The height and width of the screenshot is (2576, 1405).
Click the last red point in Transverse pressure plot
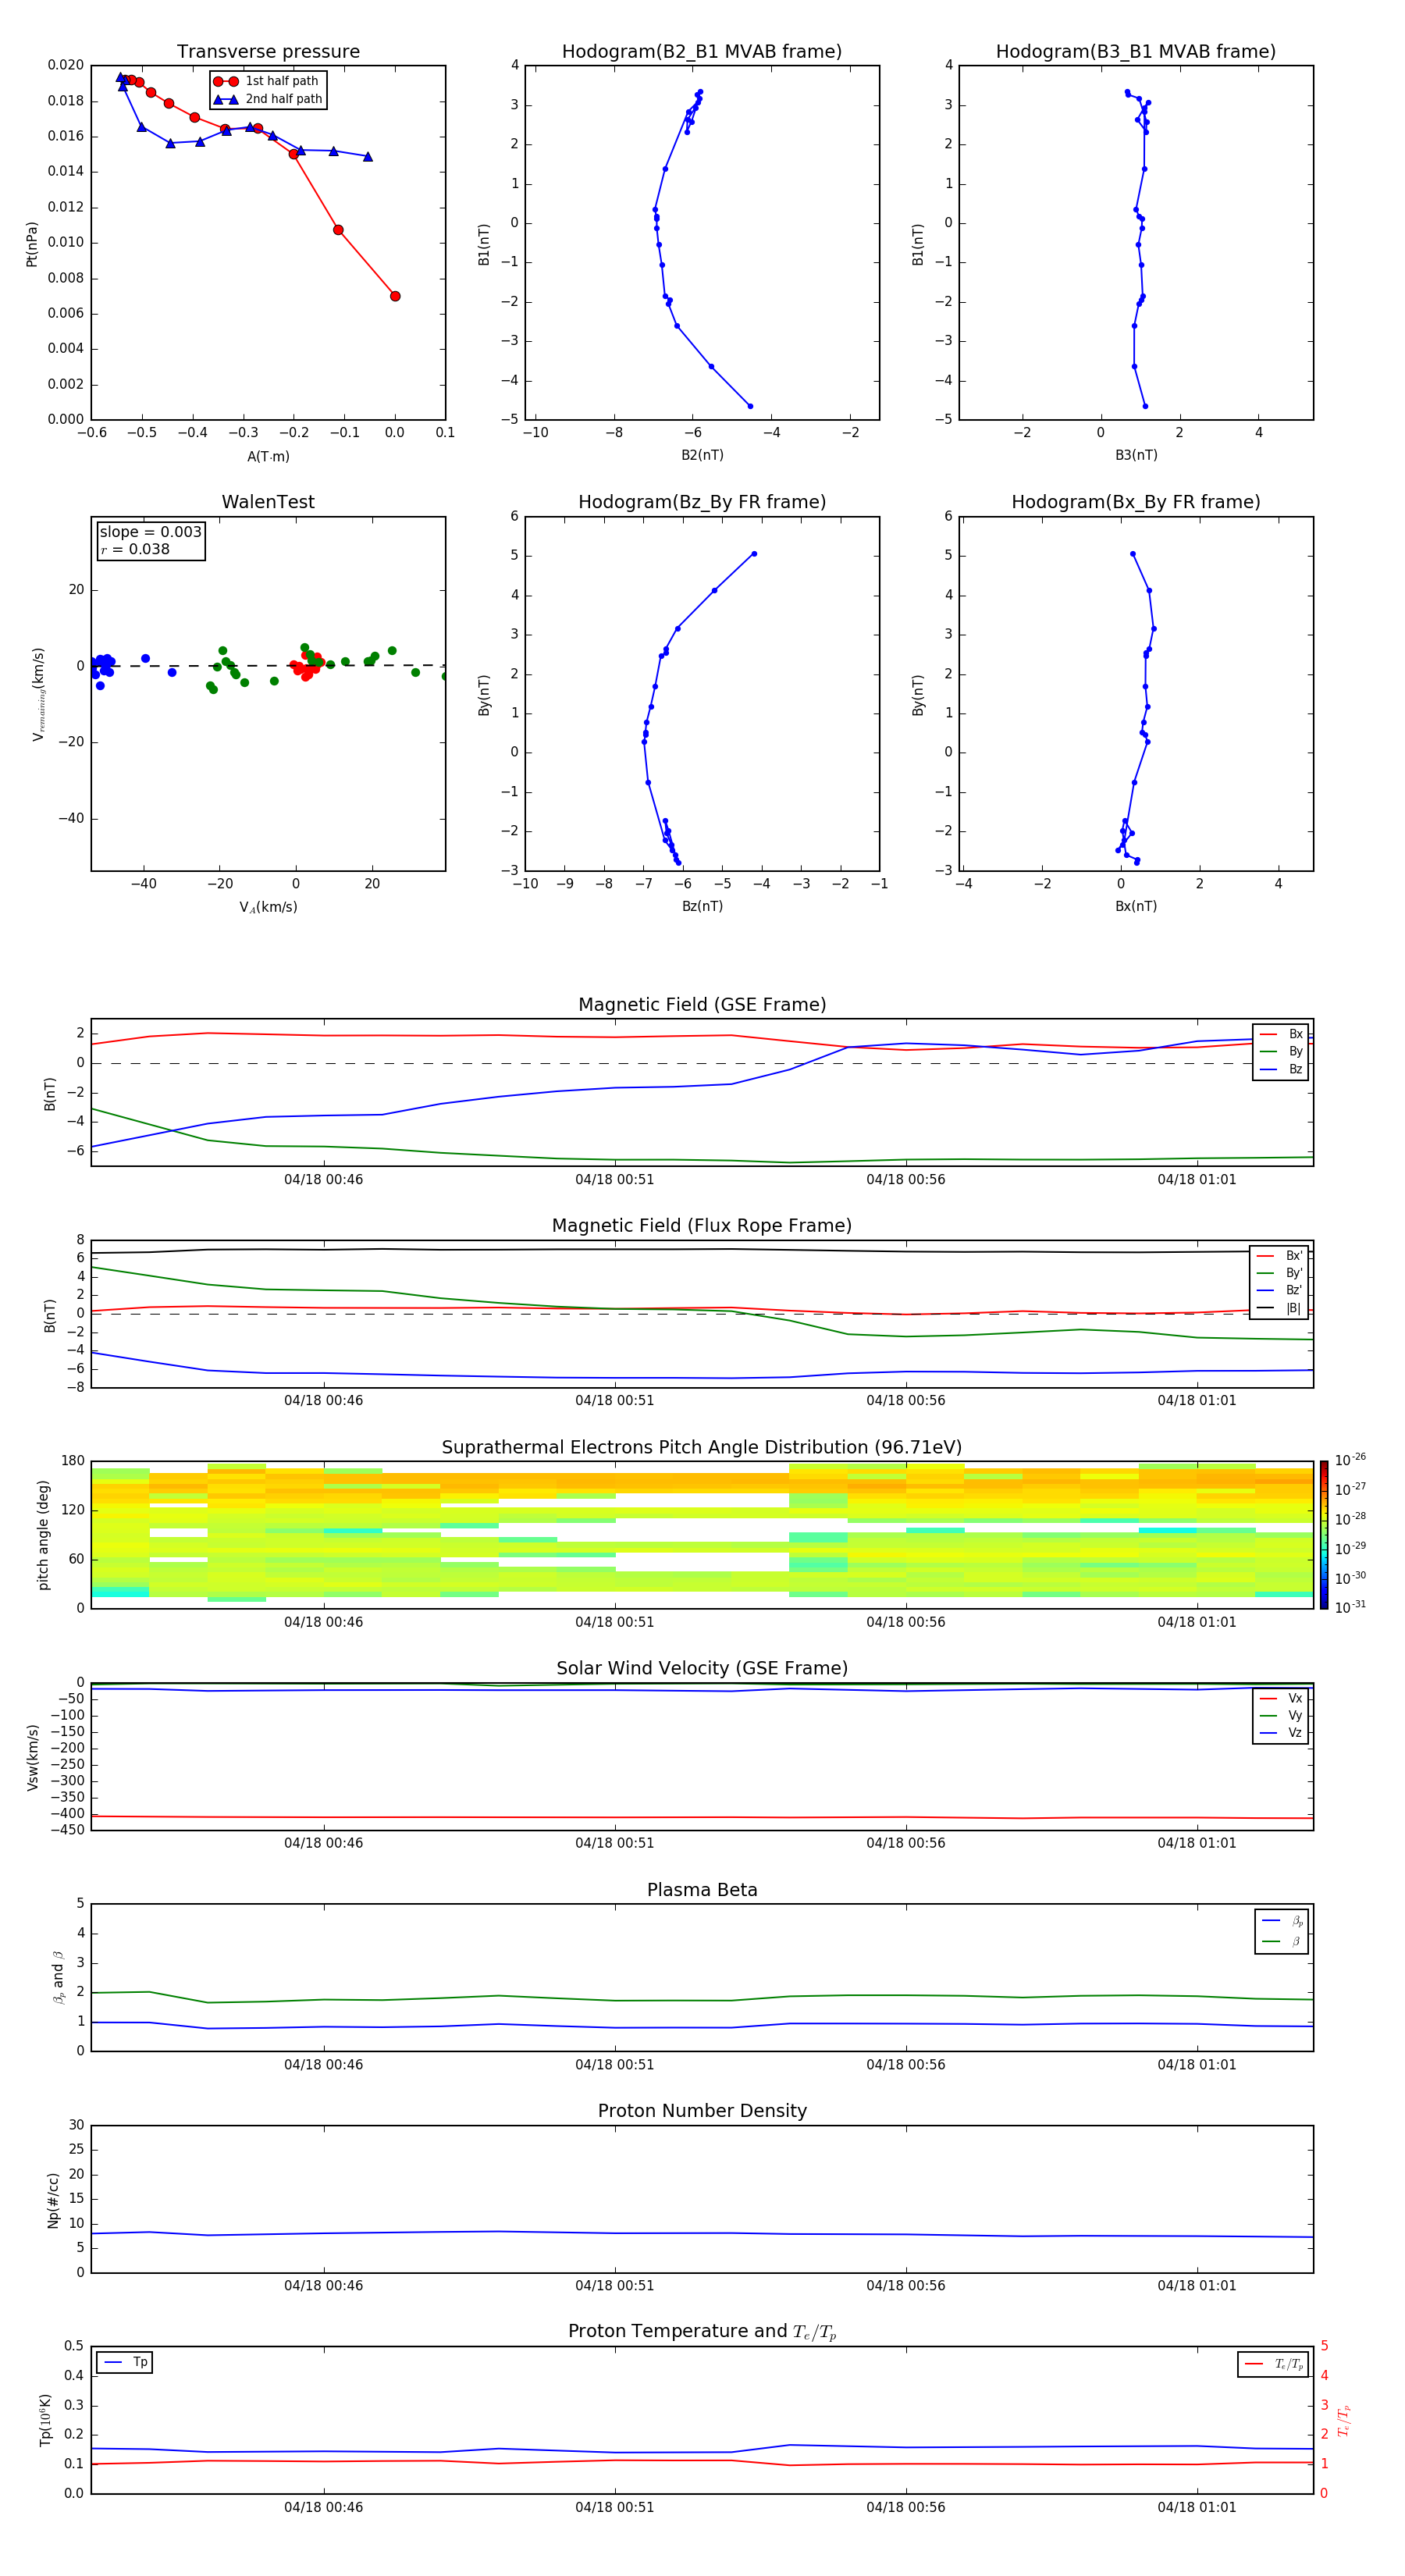point(395,296)
